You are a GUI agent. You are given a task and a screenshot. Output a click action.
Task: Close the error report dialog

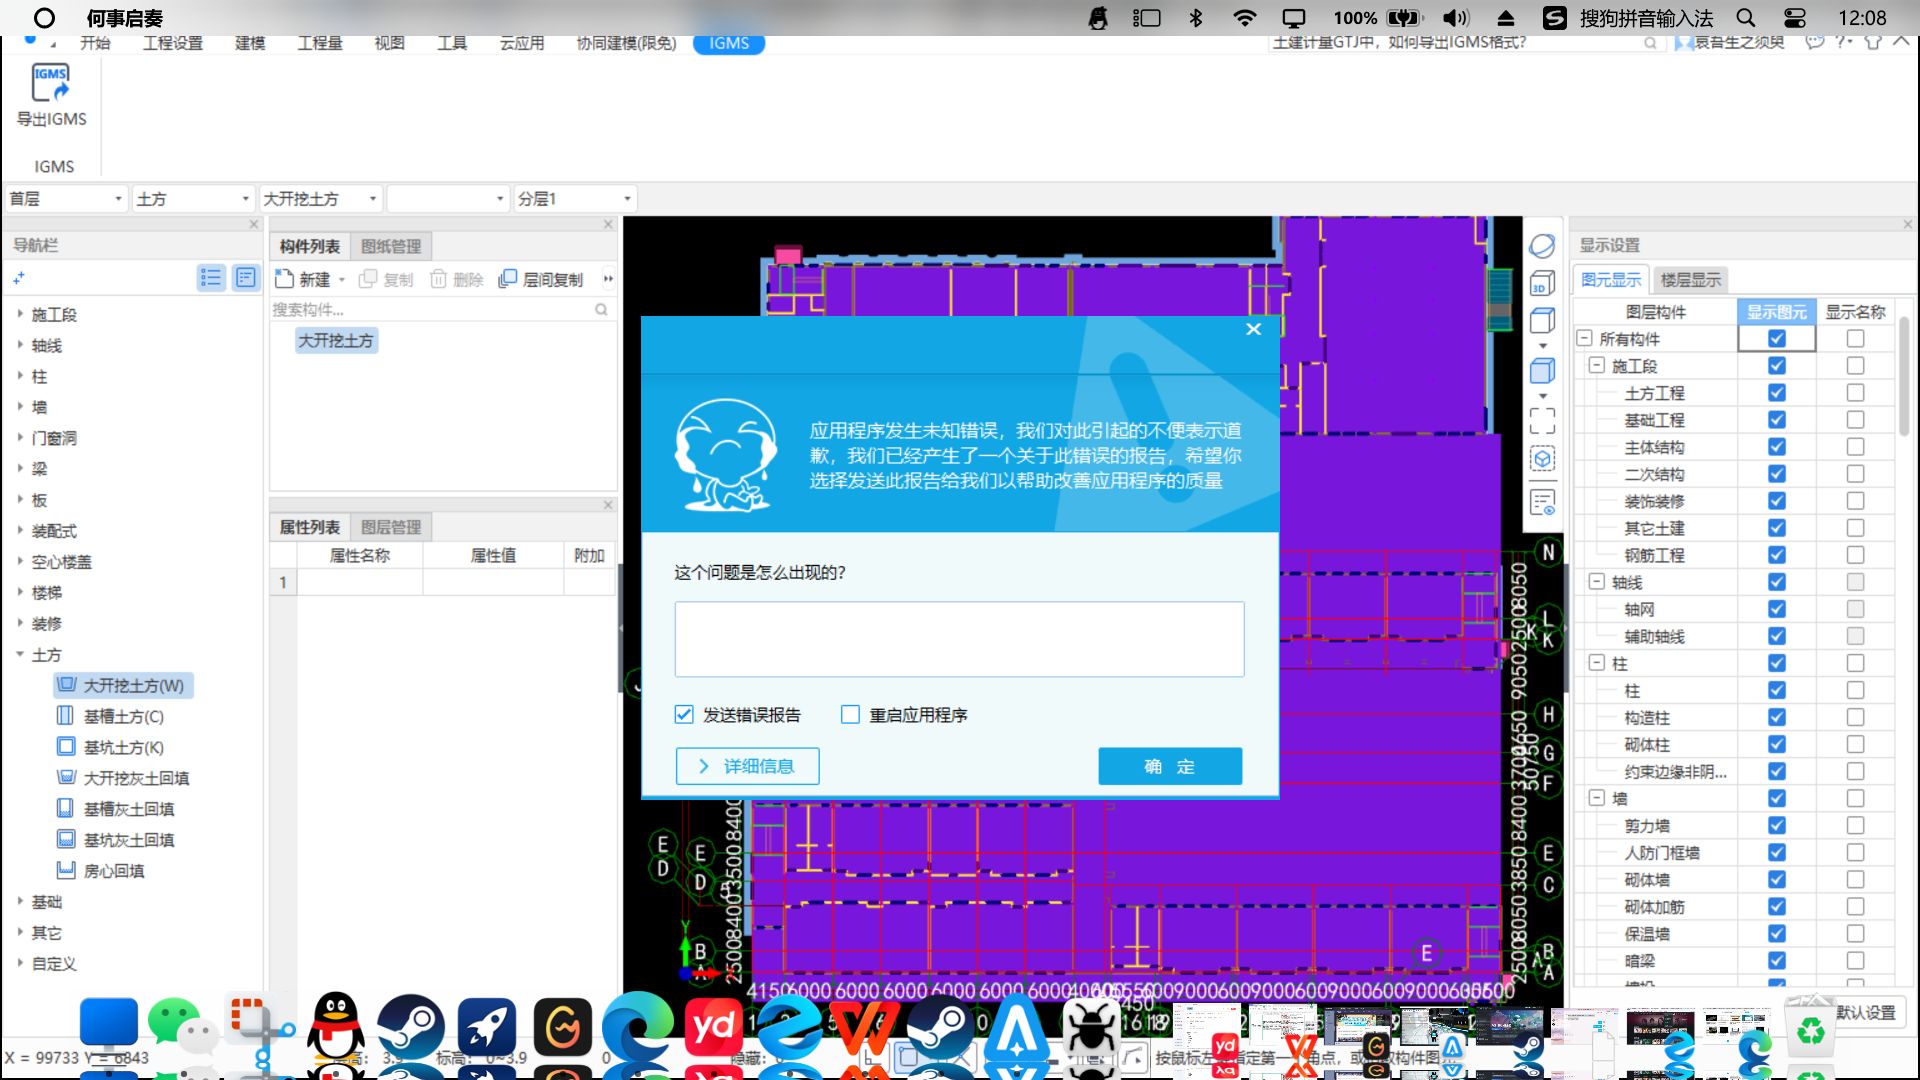click(x=1254, y=329)
